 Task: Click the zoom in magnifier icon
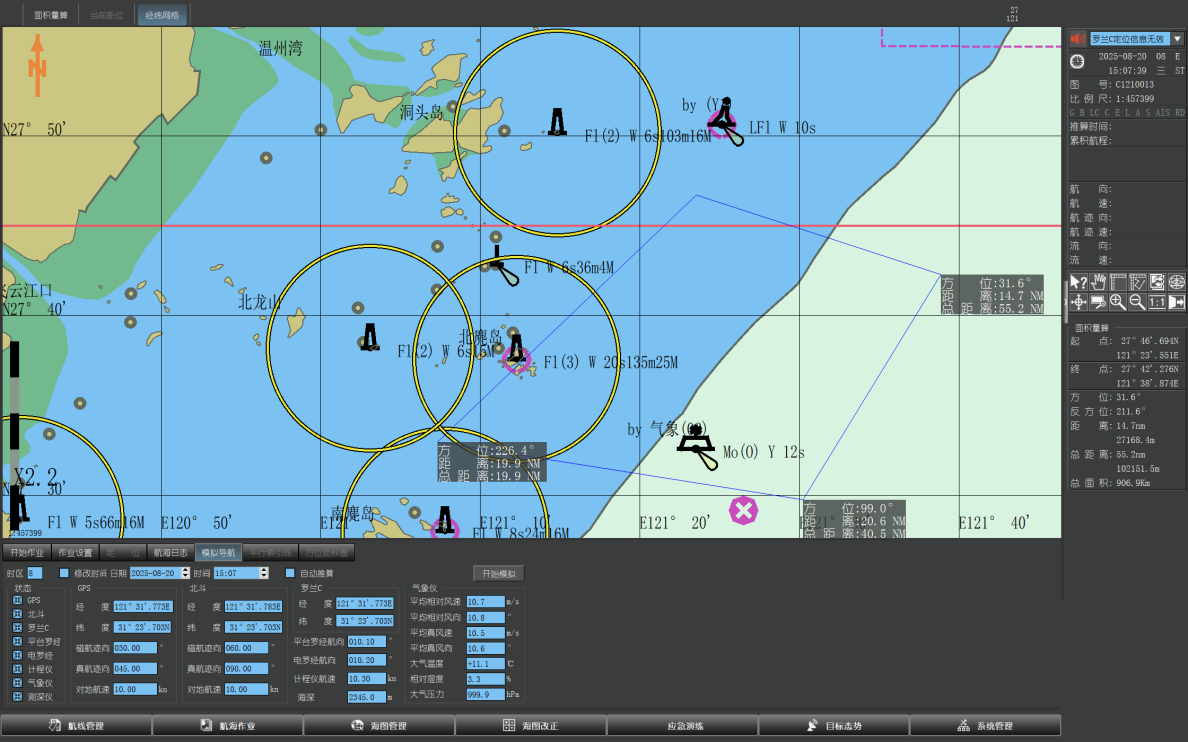point(1117,301)
